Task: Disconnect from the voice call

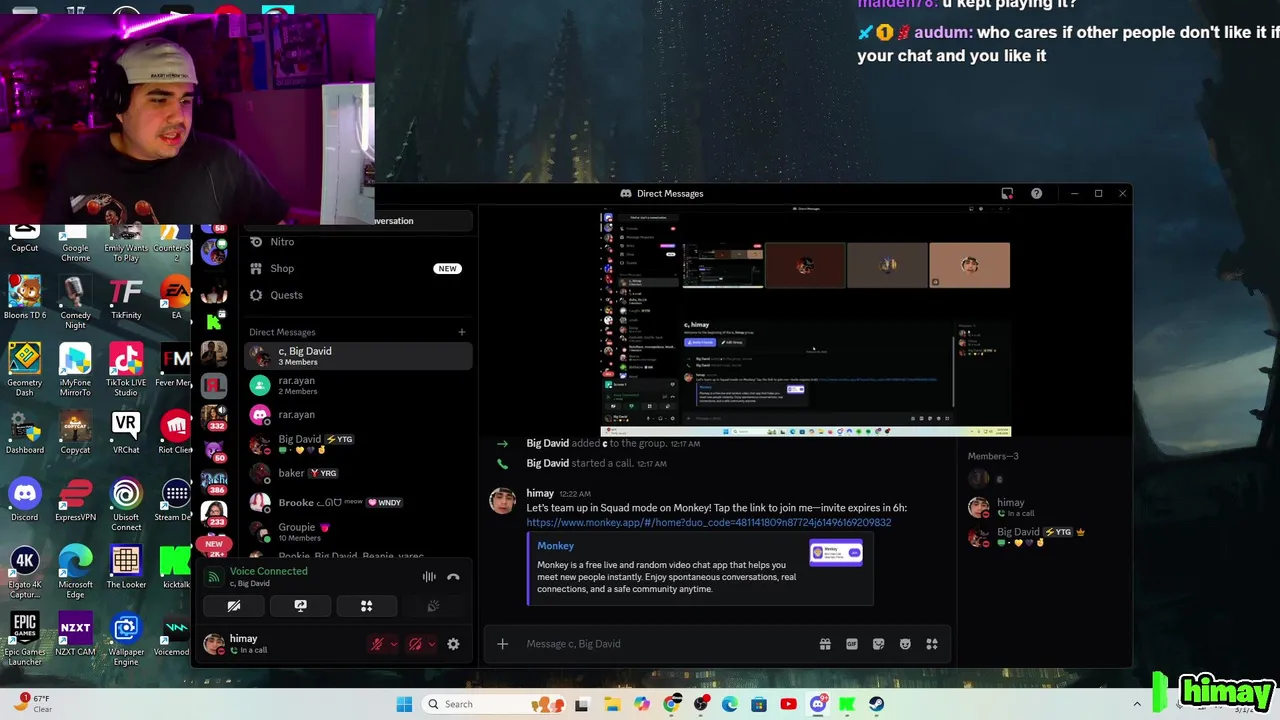Action: [453, 577]
